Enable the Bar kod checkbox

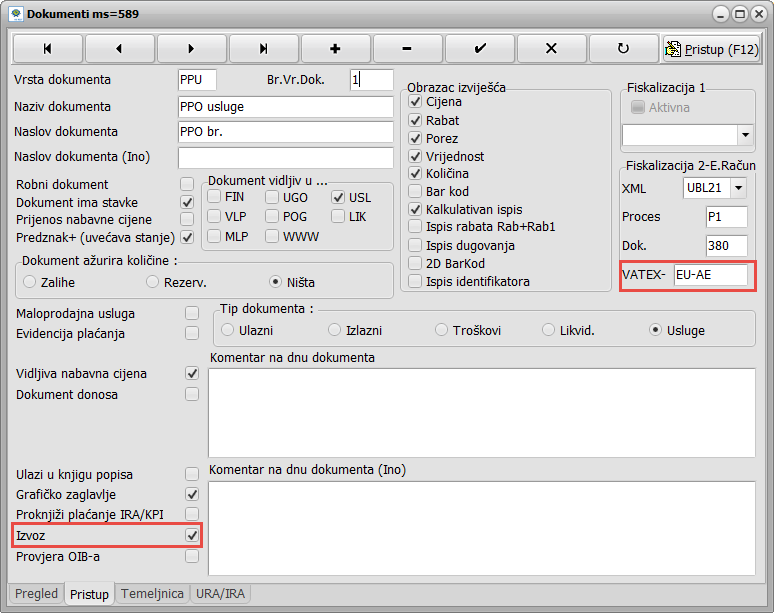pyautogui.click(x=416, y=192)
